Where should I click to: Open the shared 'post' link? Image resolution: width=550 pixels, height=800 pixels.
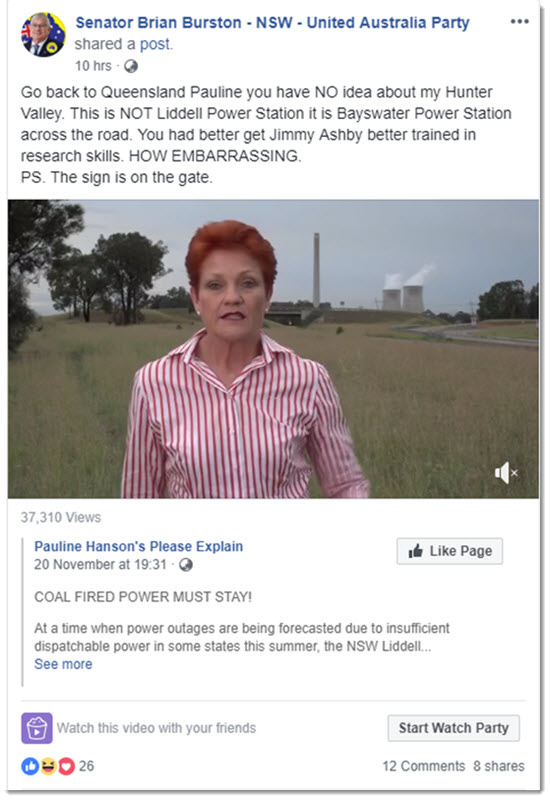coord(155,44)
